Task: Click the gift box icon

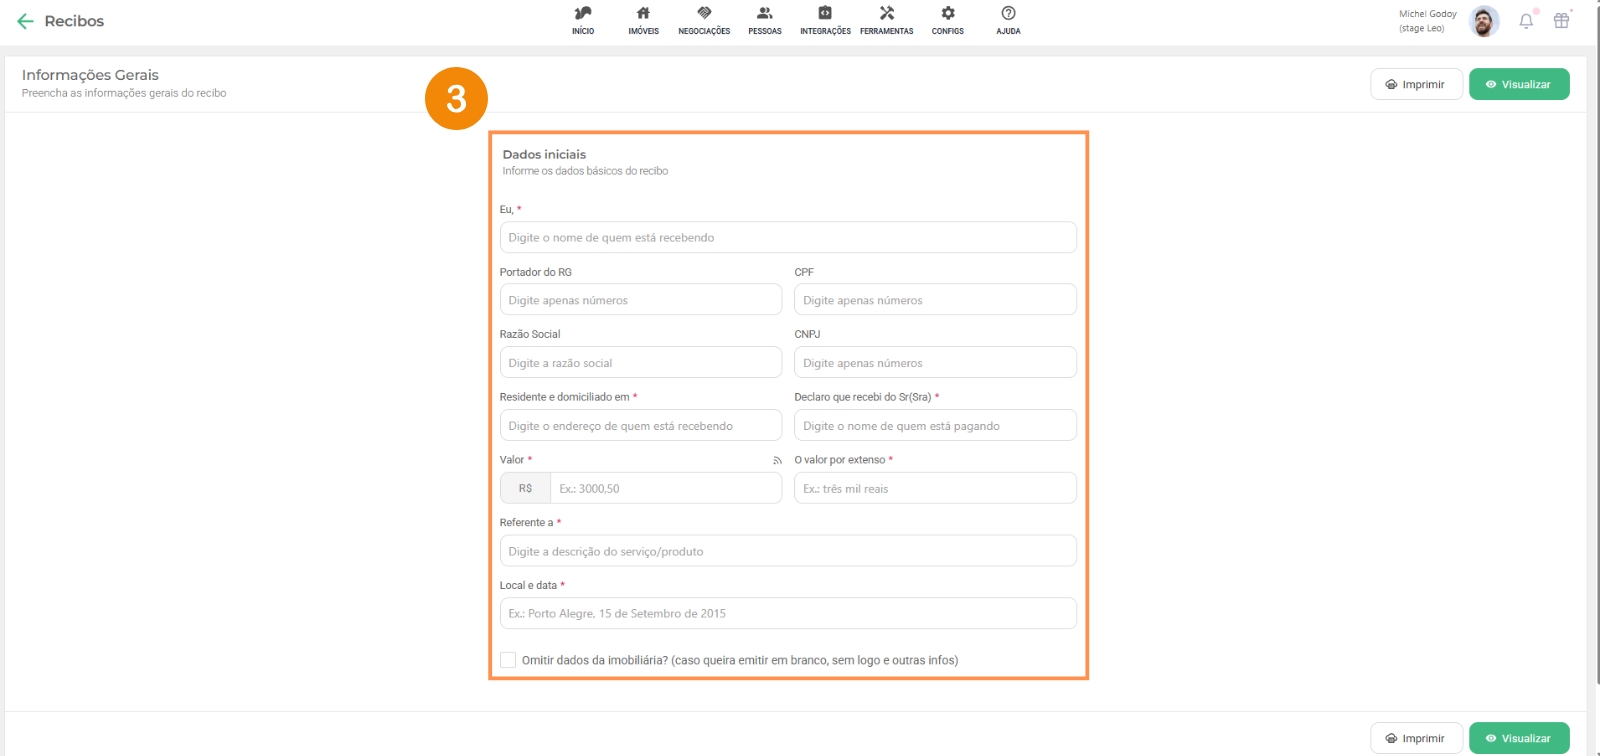Action: pyautogui.click(x=1561, y=21)
